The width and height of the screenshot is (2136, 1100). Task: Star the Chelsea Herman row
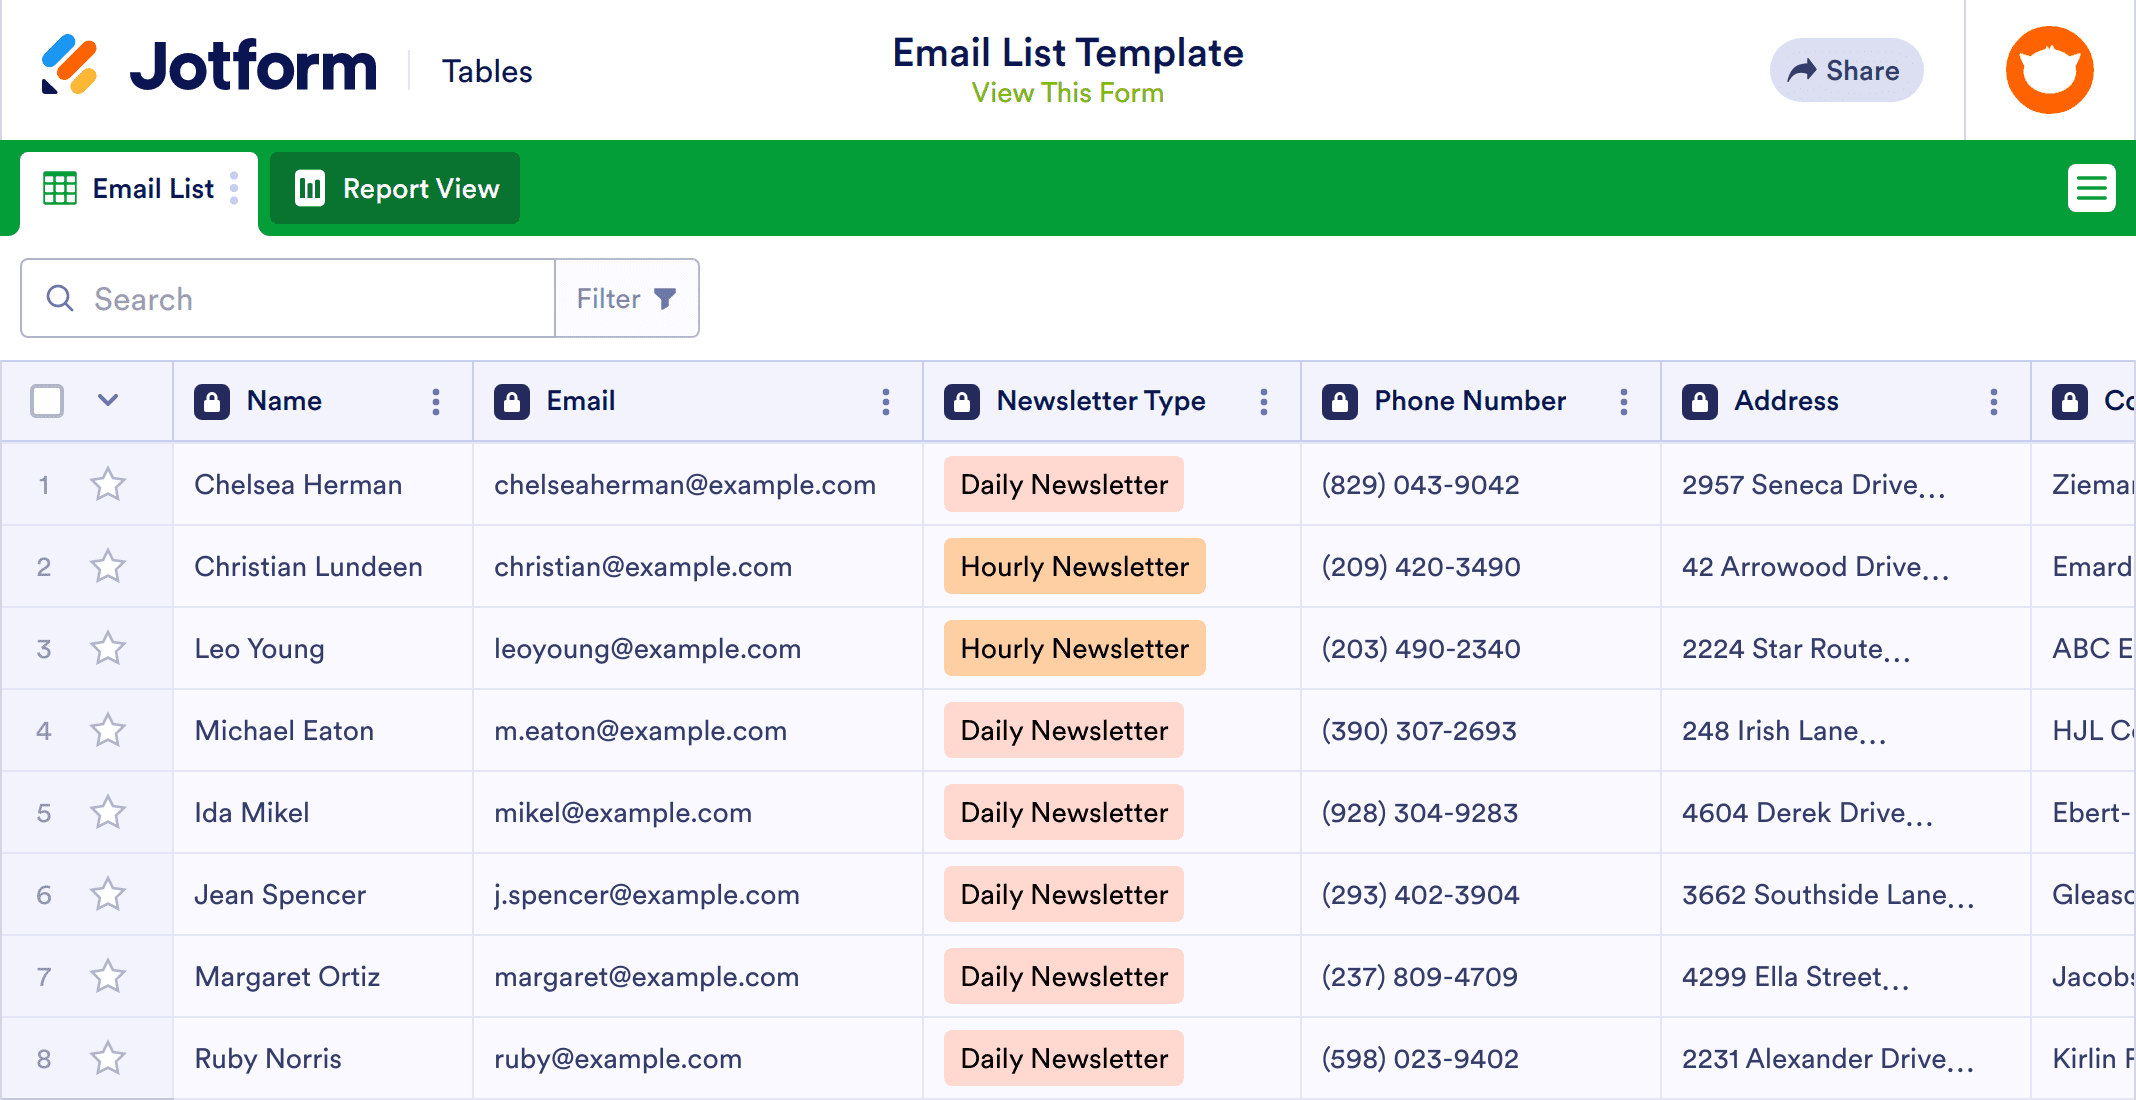[x=108, y=484]
